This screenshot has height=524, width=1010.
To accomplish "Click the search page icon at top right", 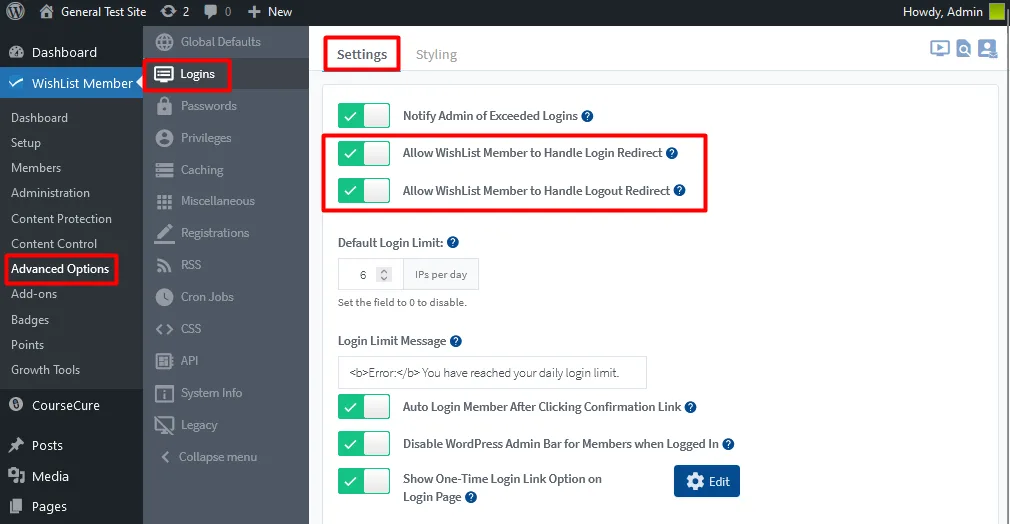I will pos(964,48).
